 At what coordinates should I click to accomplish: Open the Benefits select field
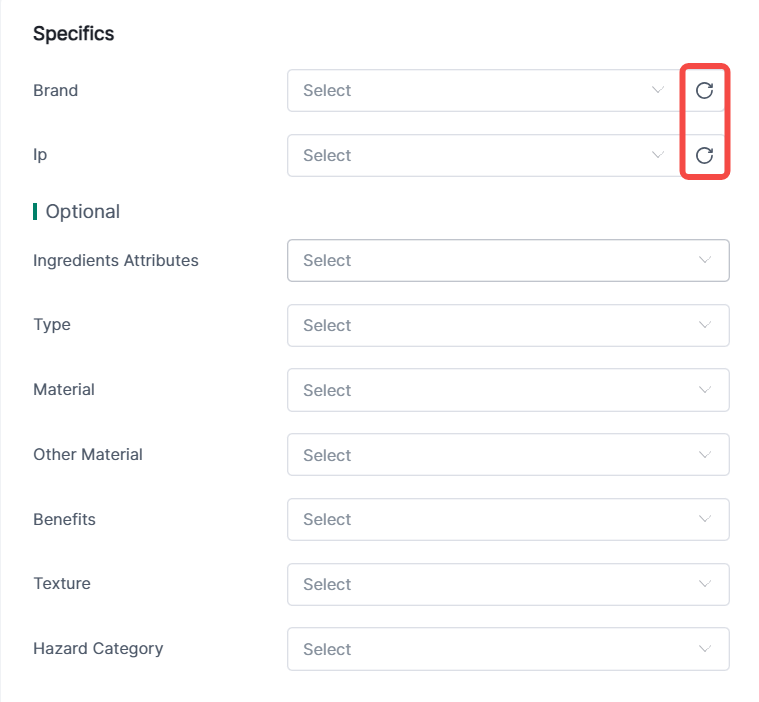coord(490,520)
